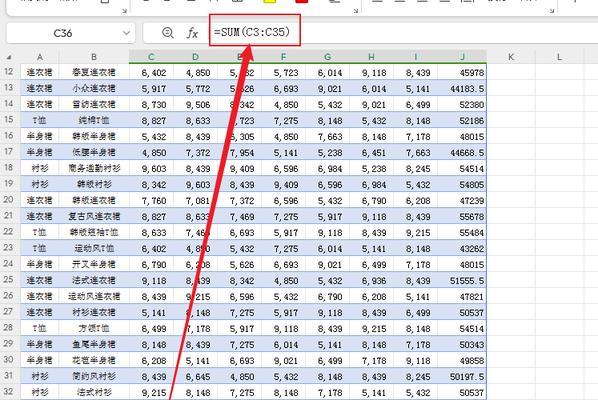Image resolution: width=598 pixels, height=400 pixels.
Task: Click product cell 小众连衣裙 in row 13
Action: click(x=94, y=88)
